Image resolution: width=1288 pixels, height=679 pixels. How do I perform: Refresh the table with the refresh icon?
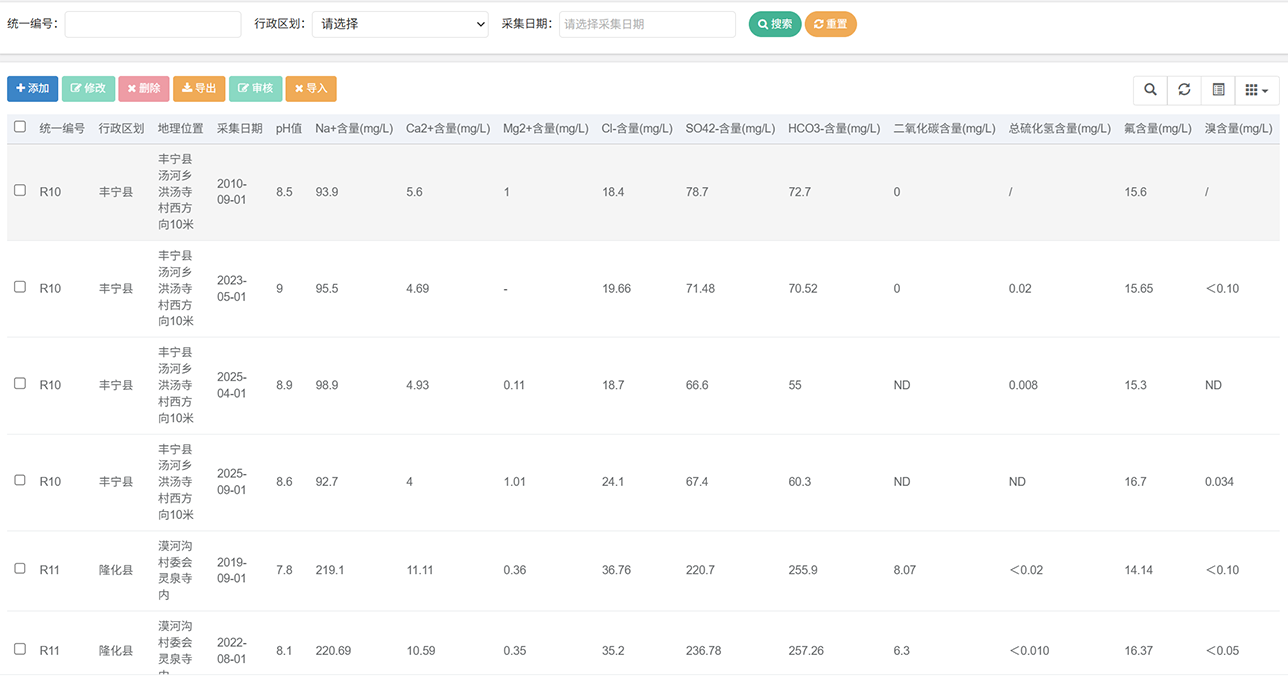[x=1184, y=90]
